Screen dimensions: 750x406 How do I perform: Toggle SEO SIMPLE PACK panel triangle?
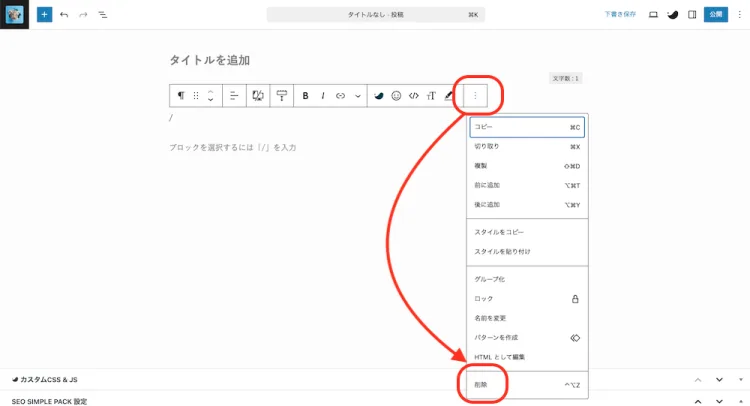coord(740,402)
